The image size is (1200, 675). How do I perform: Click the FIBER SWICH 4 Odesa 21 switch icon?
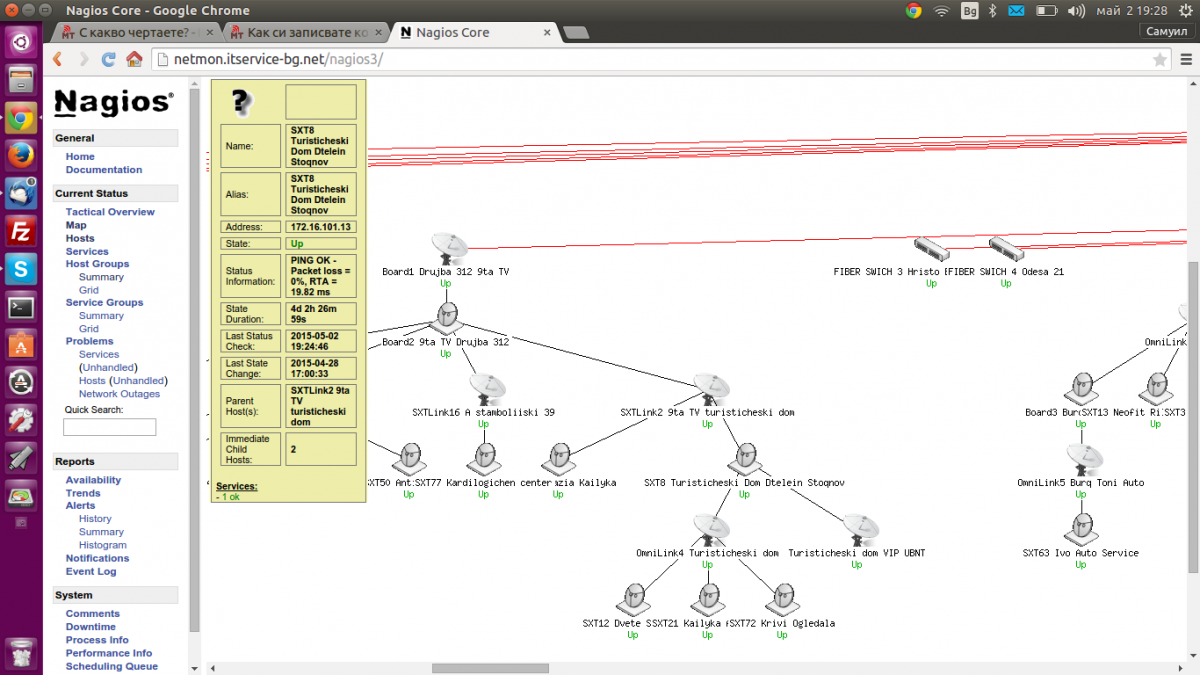pyautogui.click(x=1005, y=248)
